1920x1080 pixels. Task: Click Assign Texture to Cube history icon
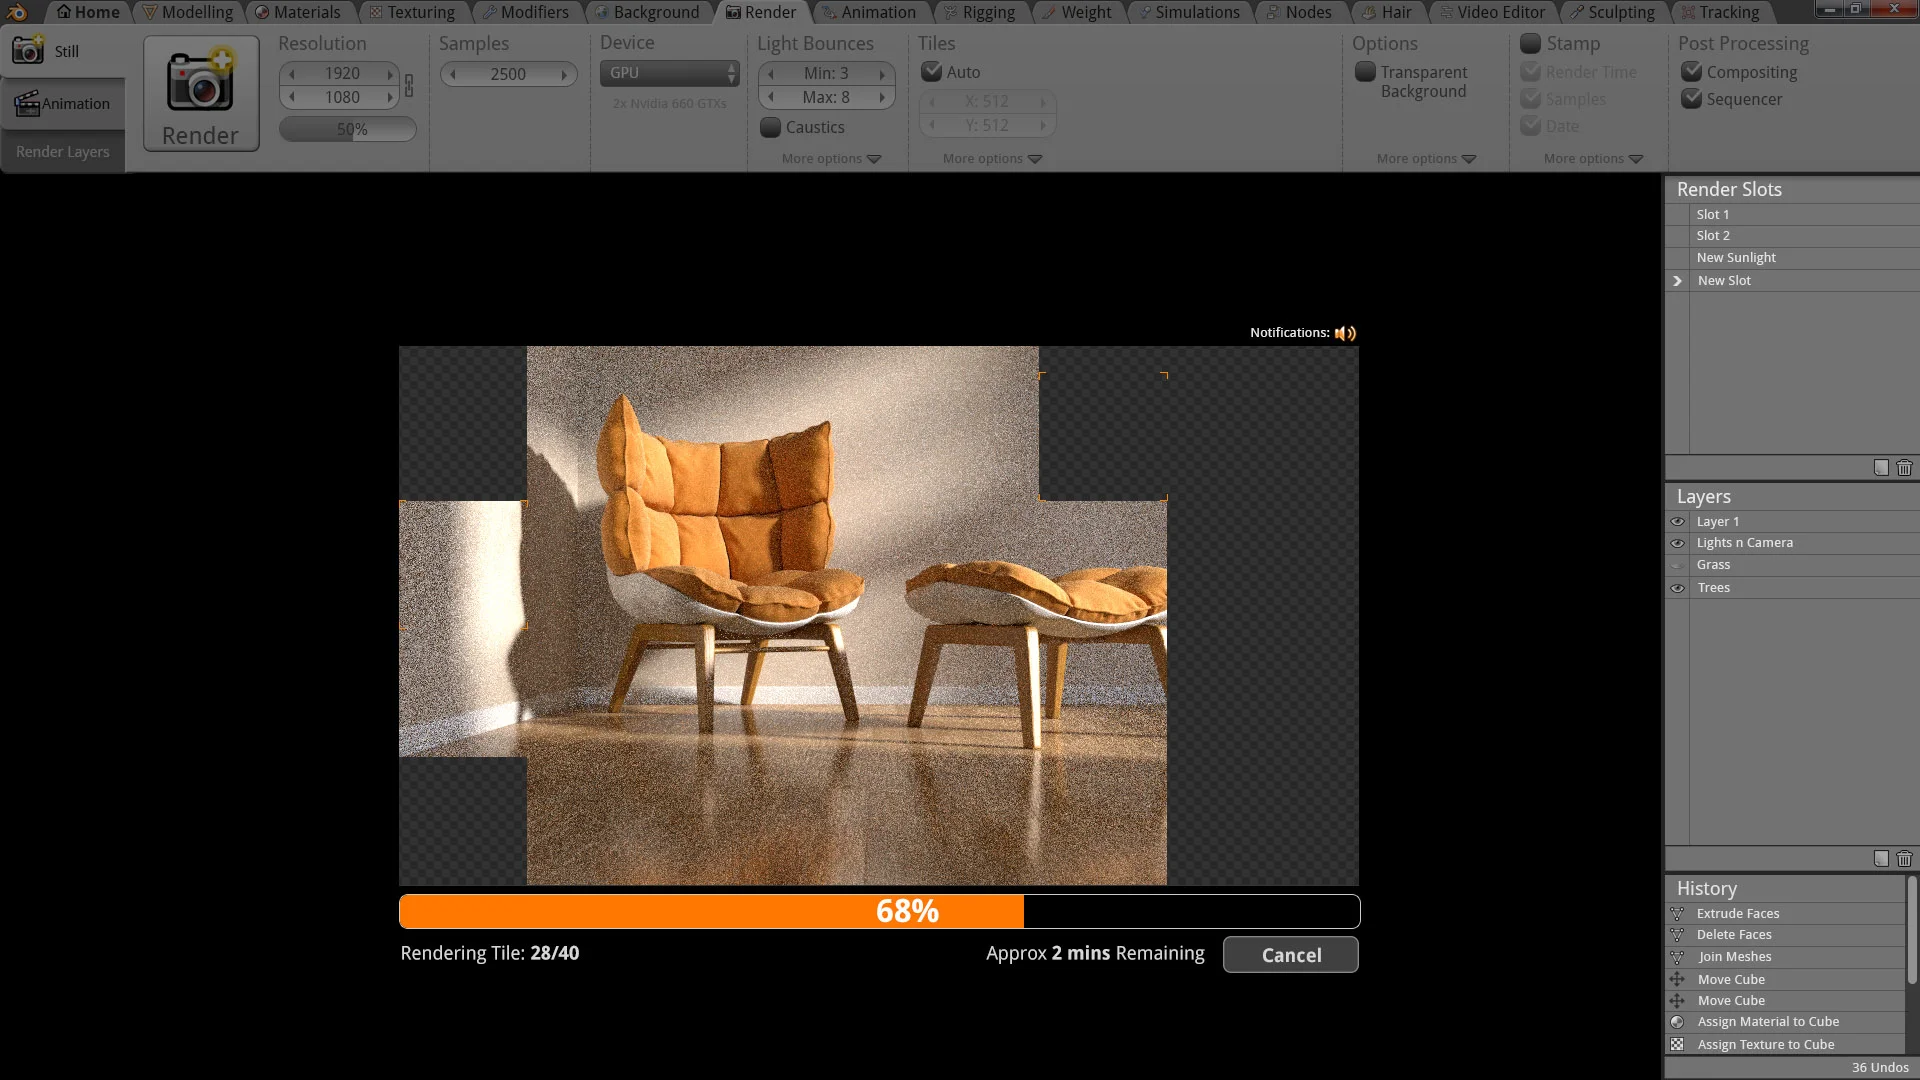click(x=1677, y=1044)
